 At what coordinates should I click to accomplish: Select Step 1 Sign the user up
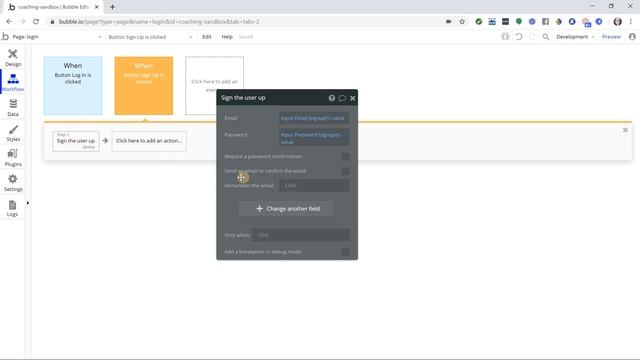[76, 141]
